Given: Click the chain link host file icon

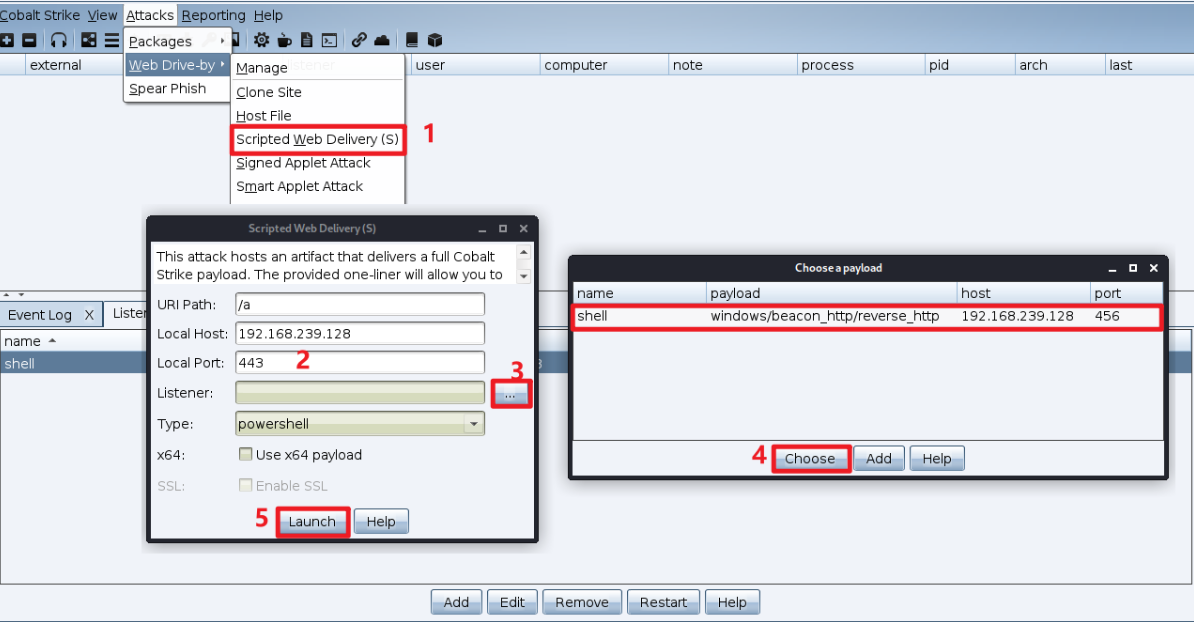Looking at the screenshot, I should coord(359,40).
